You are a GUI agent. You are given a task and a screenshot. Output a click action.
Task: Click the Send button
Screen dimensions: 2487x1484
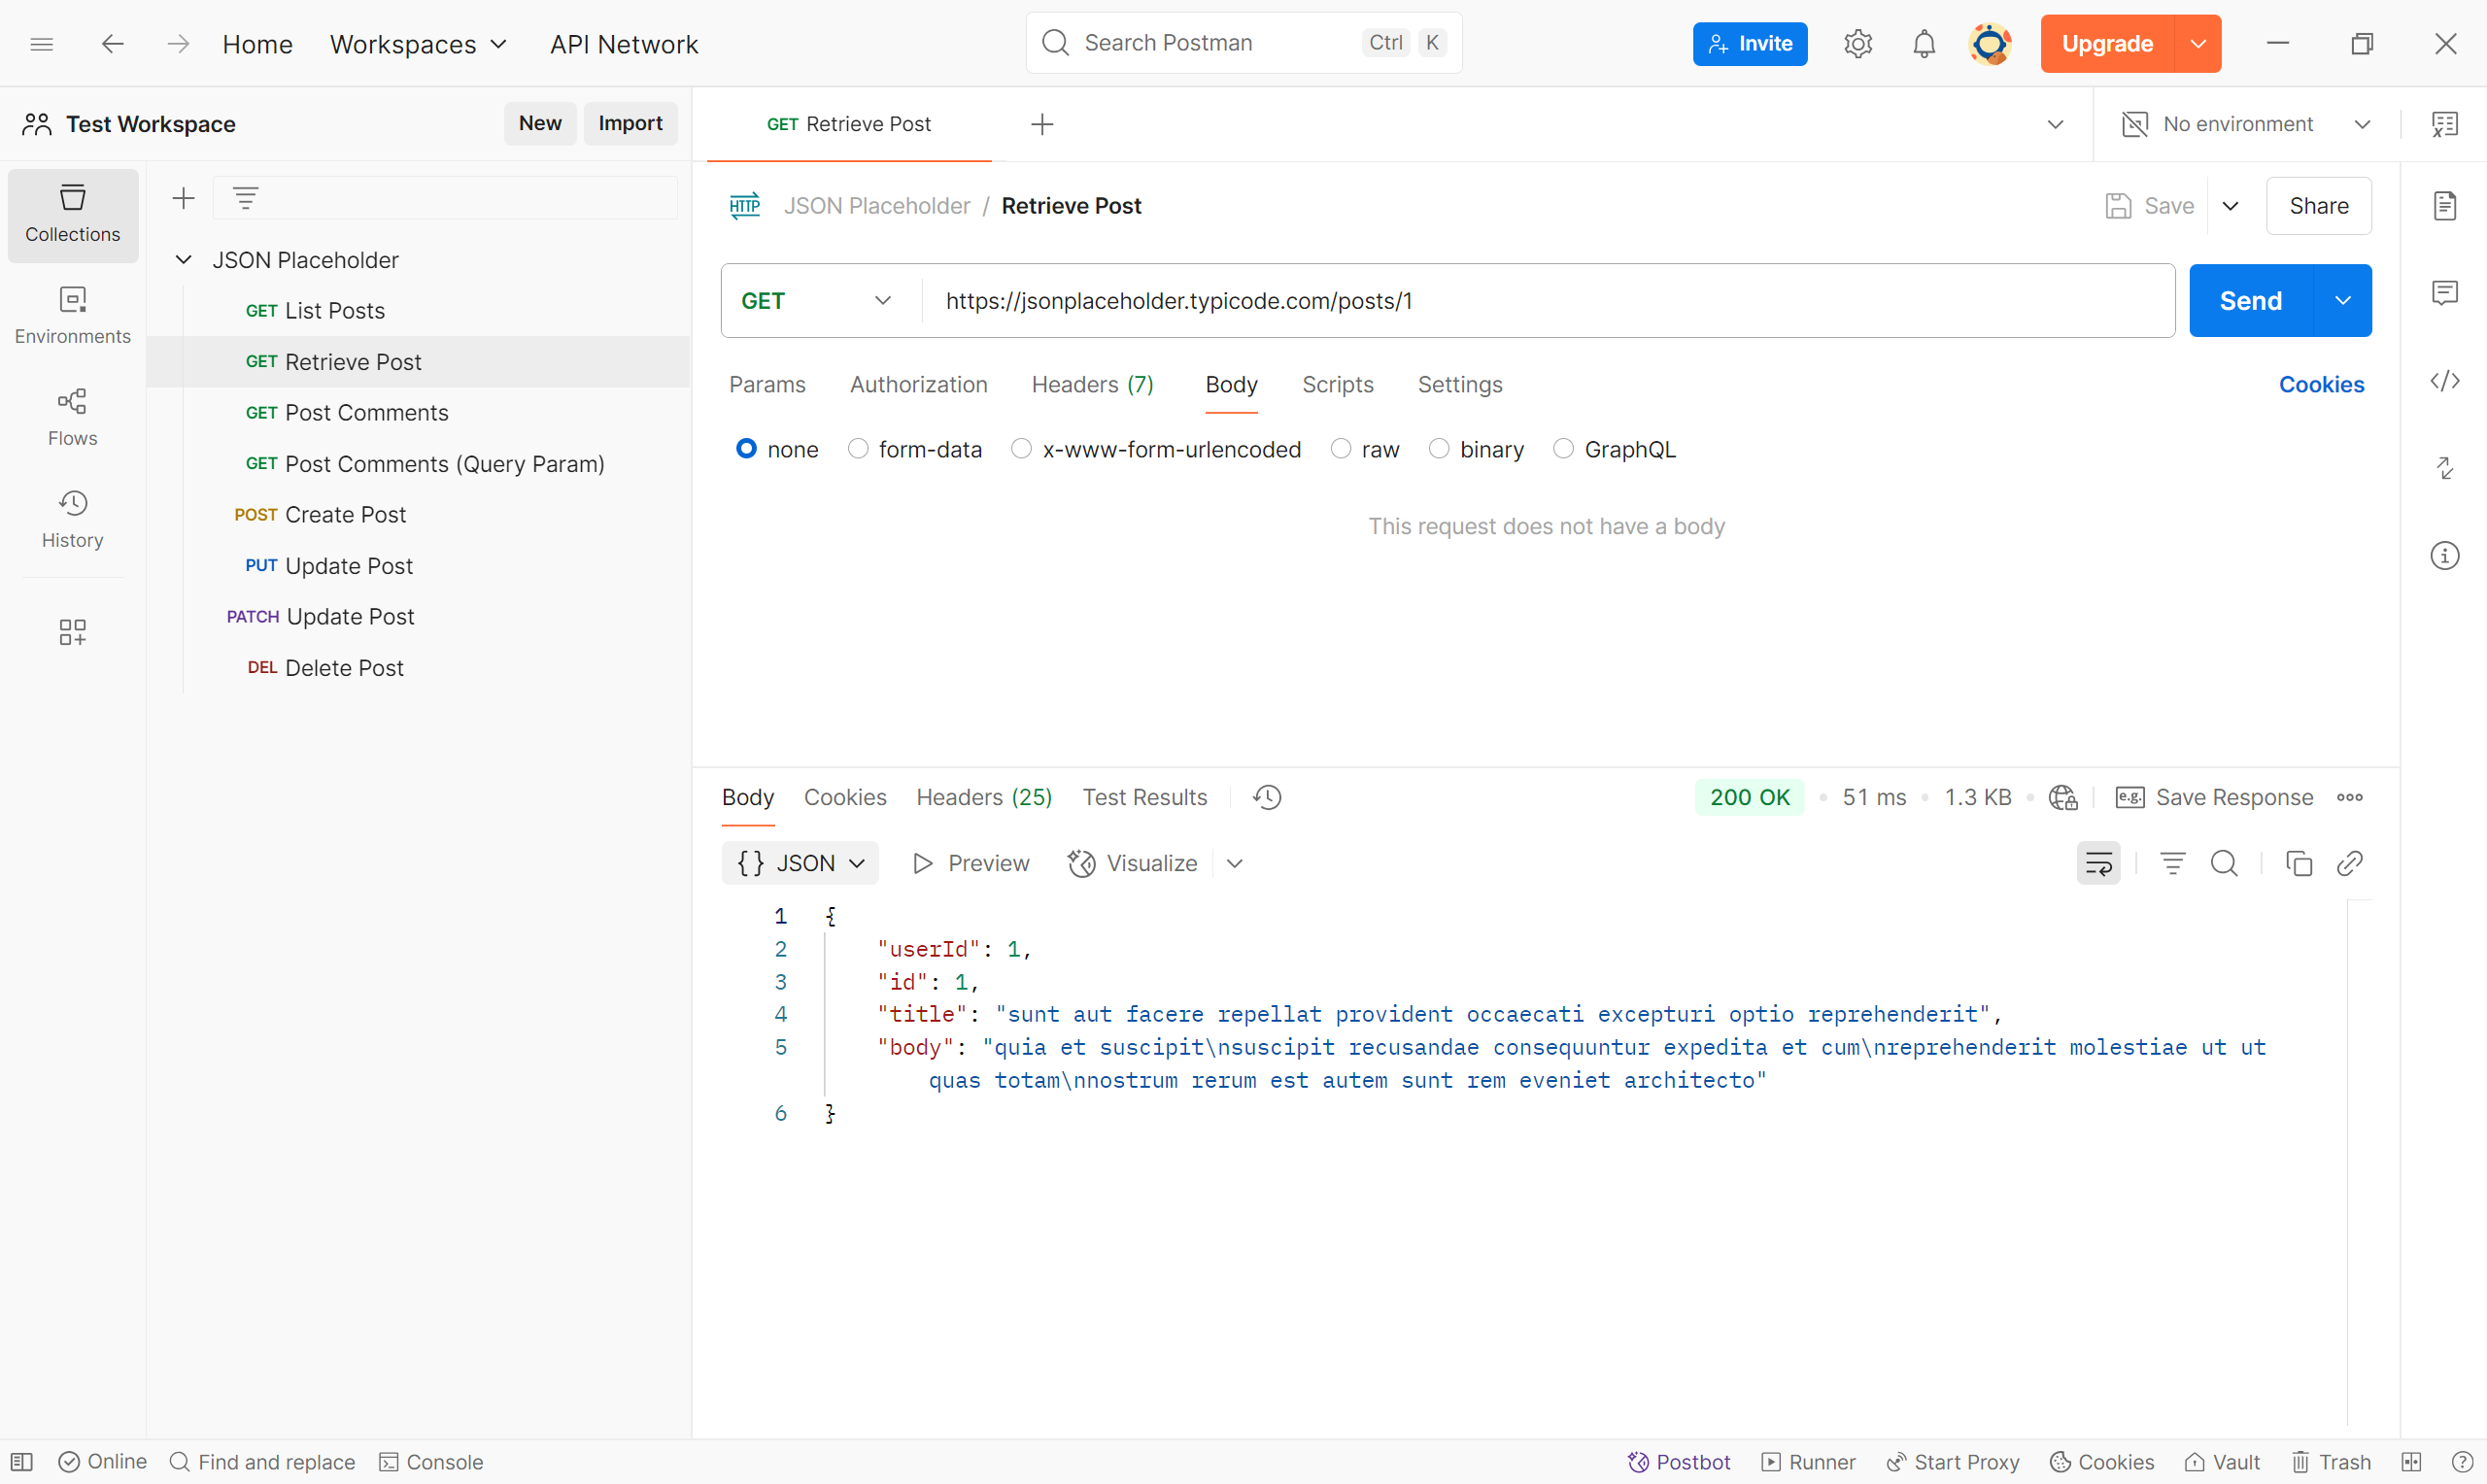click(x=2250, y=301)
